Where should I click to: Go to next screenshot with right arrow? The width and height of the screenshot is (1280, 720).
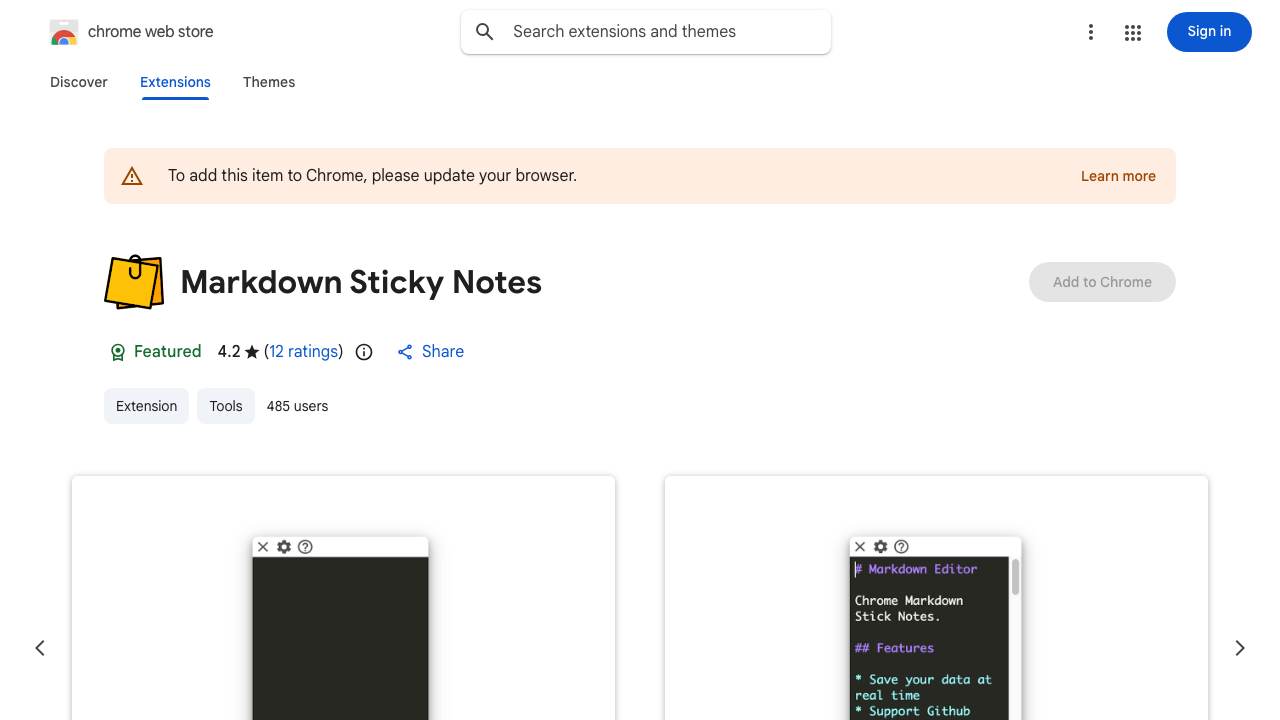(1240, 648)
